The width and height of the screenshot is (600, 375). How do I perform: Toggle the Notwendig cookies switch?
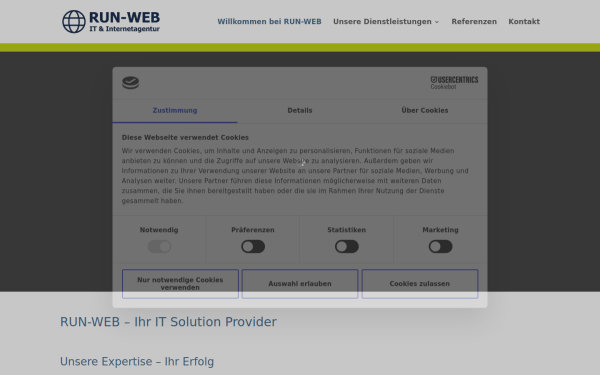(x=159, y=246)
